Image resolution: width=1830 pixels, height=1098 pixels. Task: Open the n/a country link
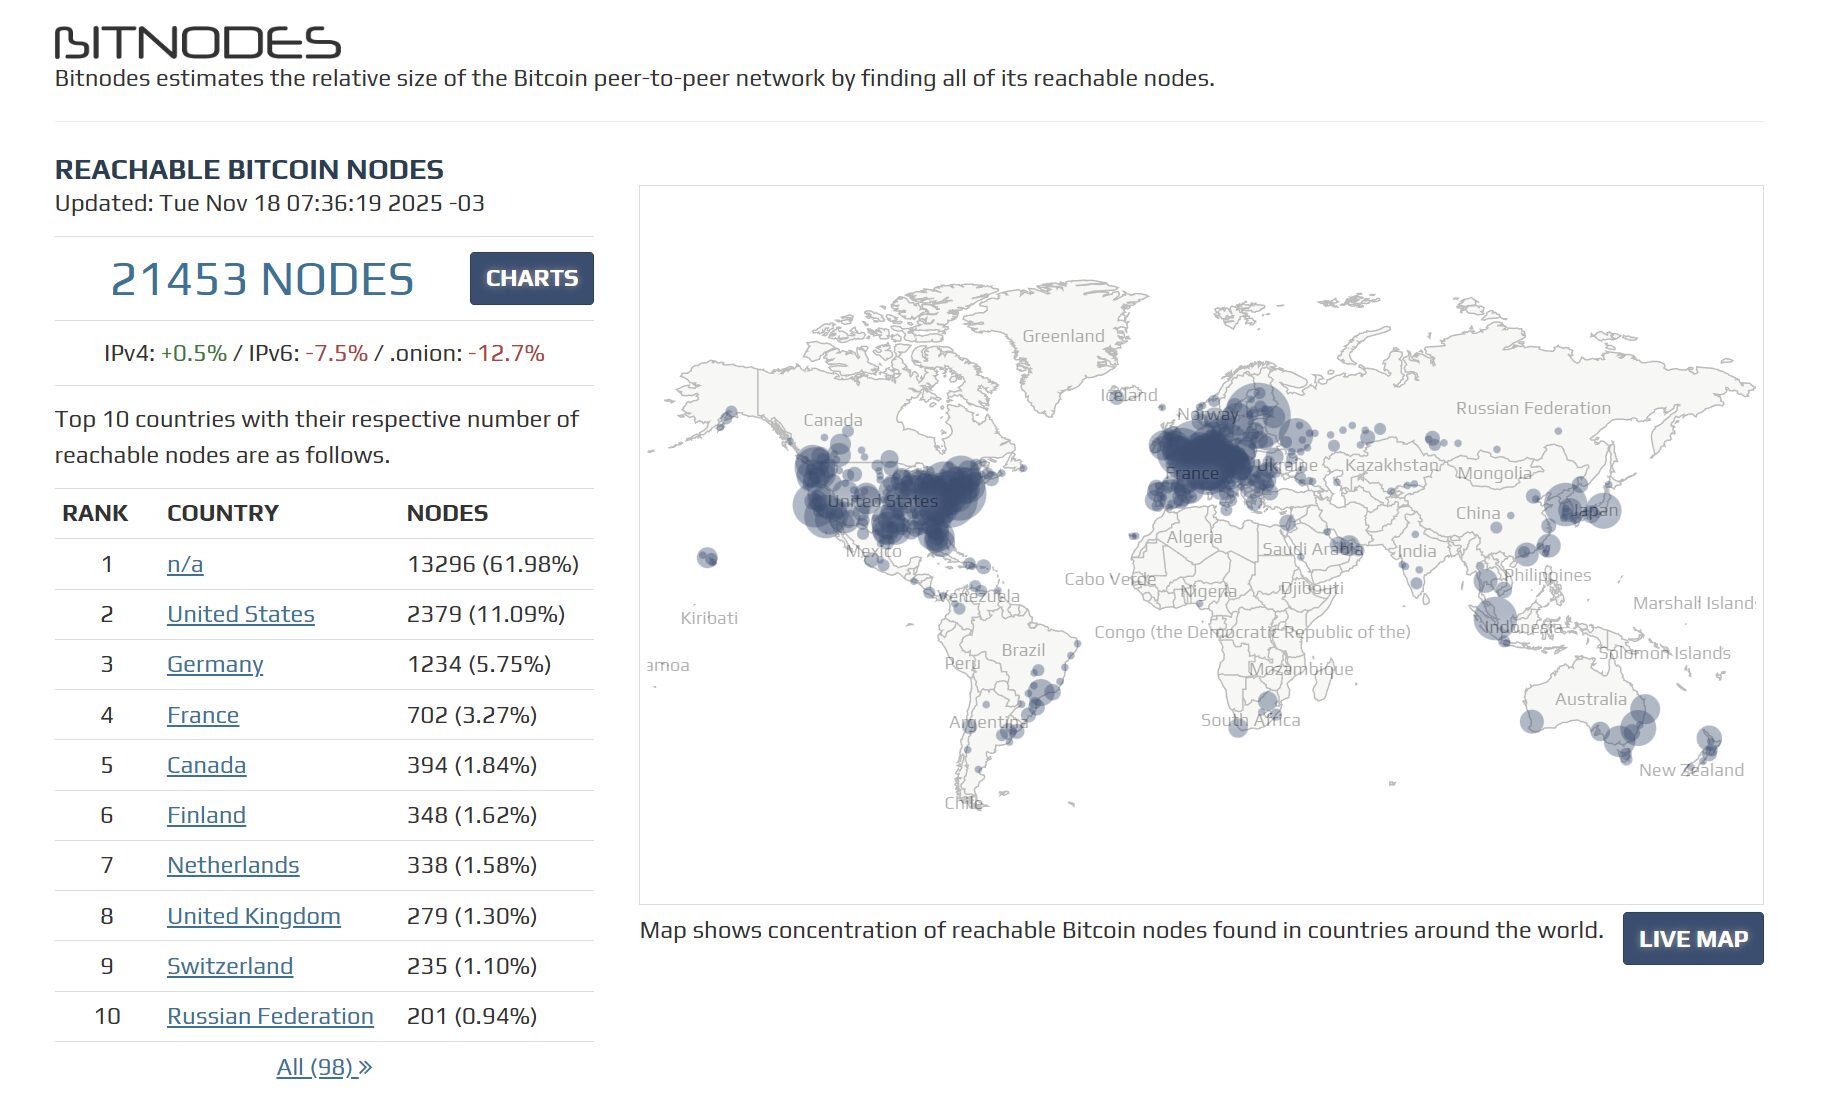185,564
